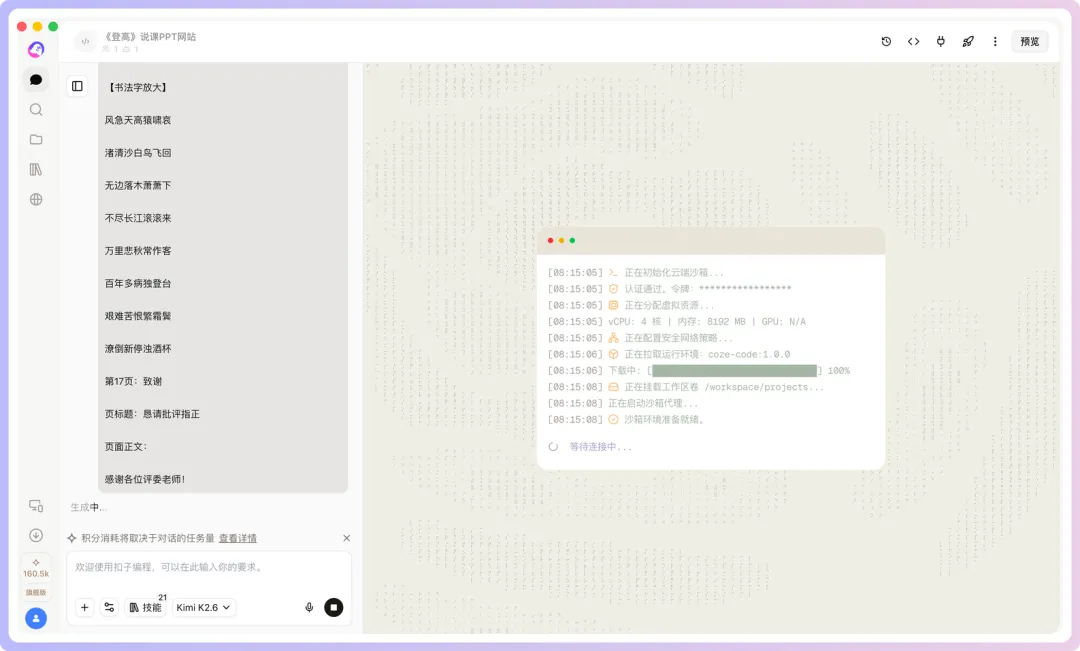This screenshot has width=1080, height=651.
Task: Click the code project icon beside title
Action: [x=85, y=41]
